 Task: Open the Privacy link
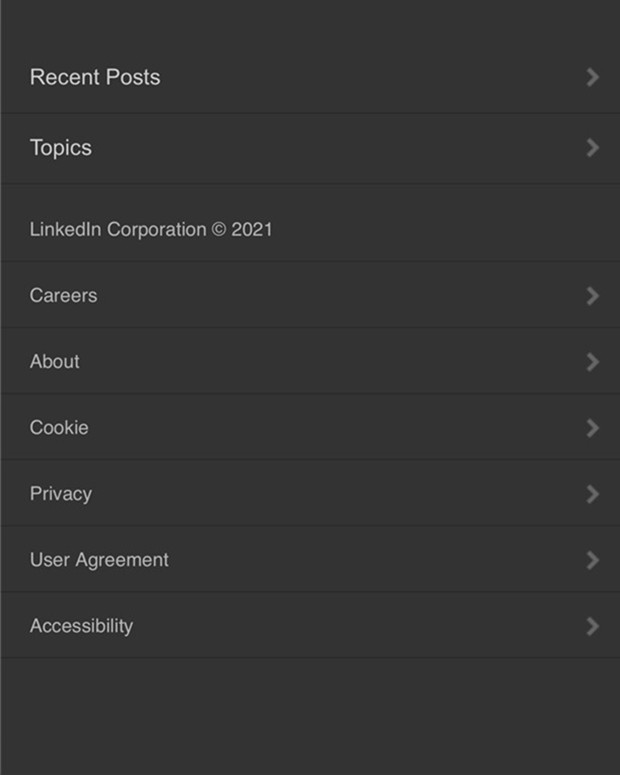coord(310,494)
